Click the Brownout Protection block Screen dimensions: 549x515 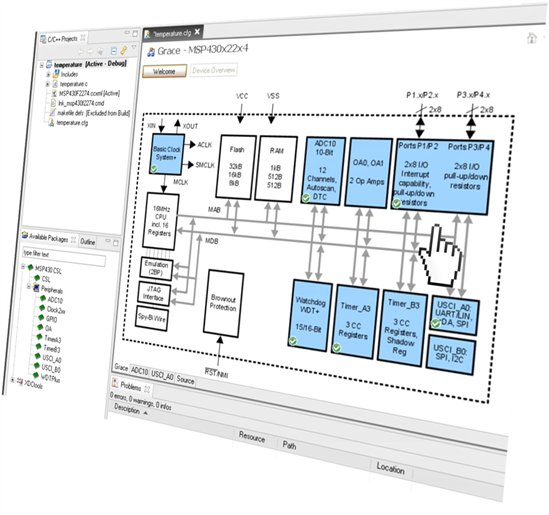point(223,304)
